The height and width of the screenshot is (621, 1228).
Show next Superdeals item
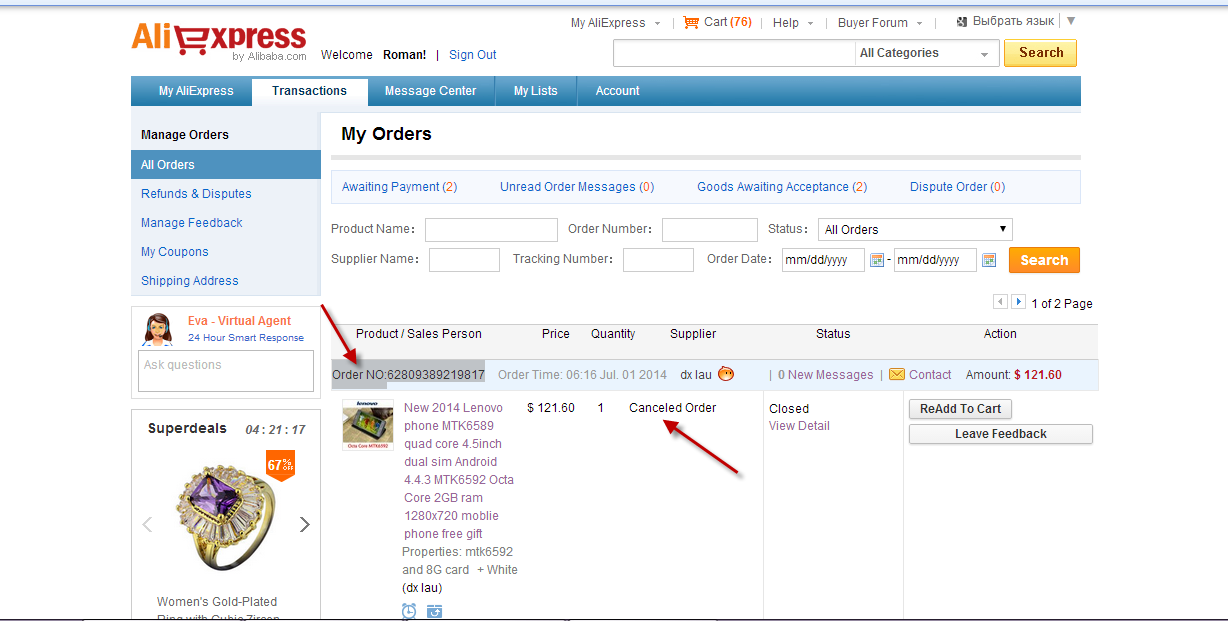coord(304,524)
